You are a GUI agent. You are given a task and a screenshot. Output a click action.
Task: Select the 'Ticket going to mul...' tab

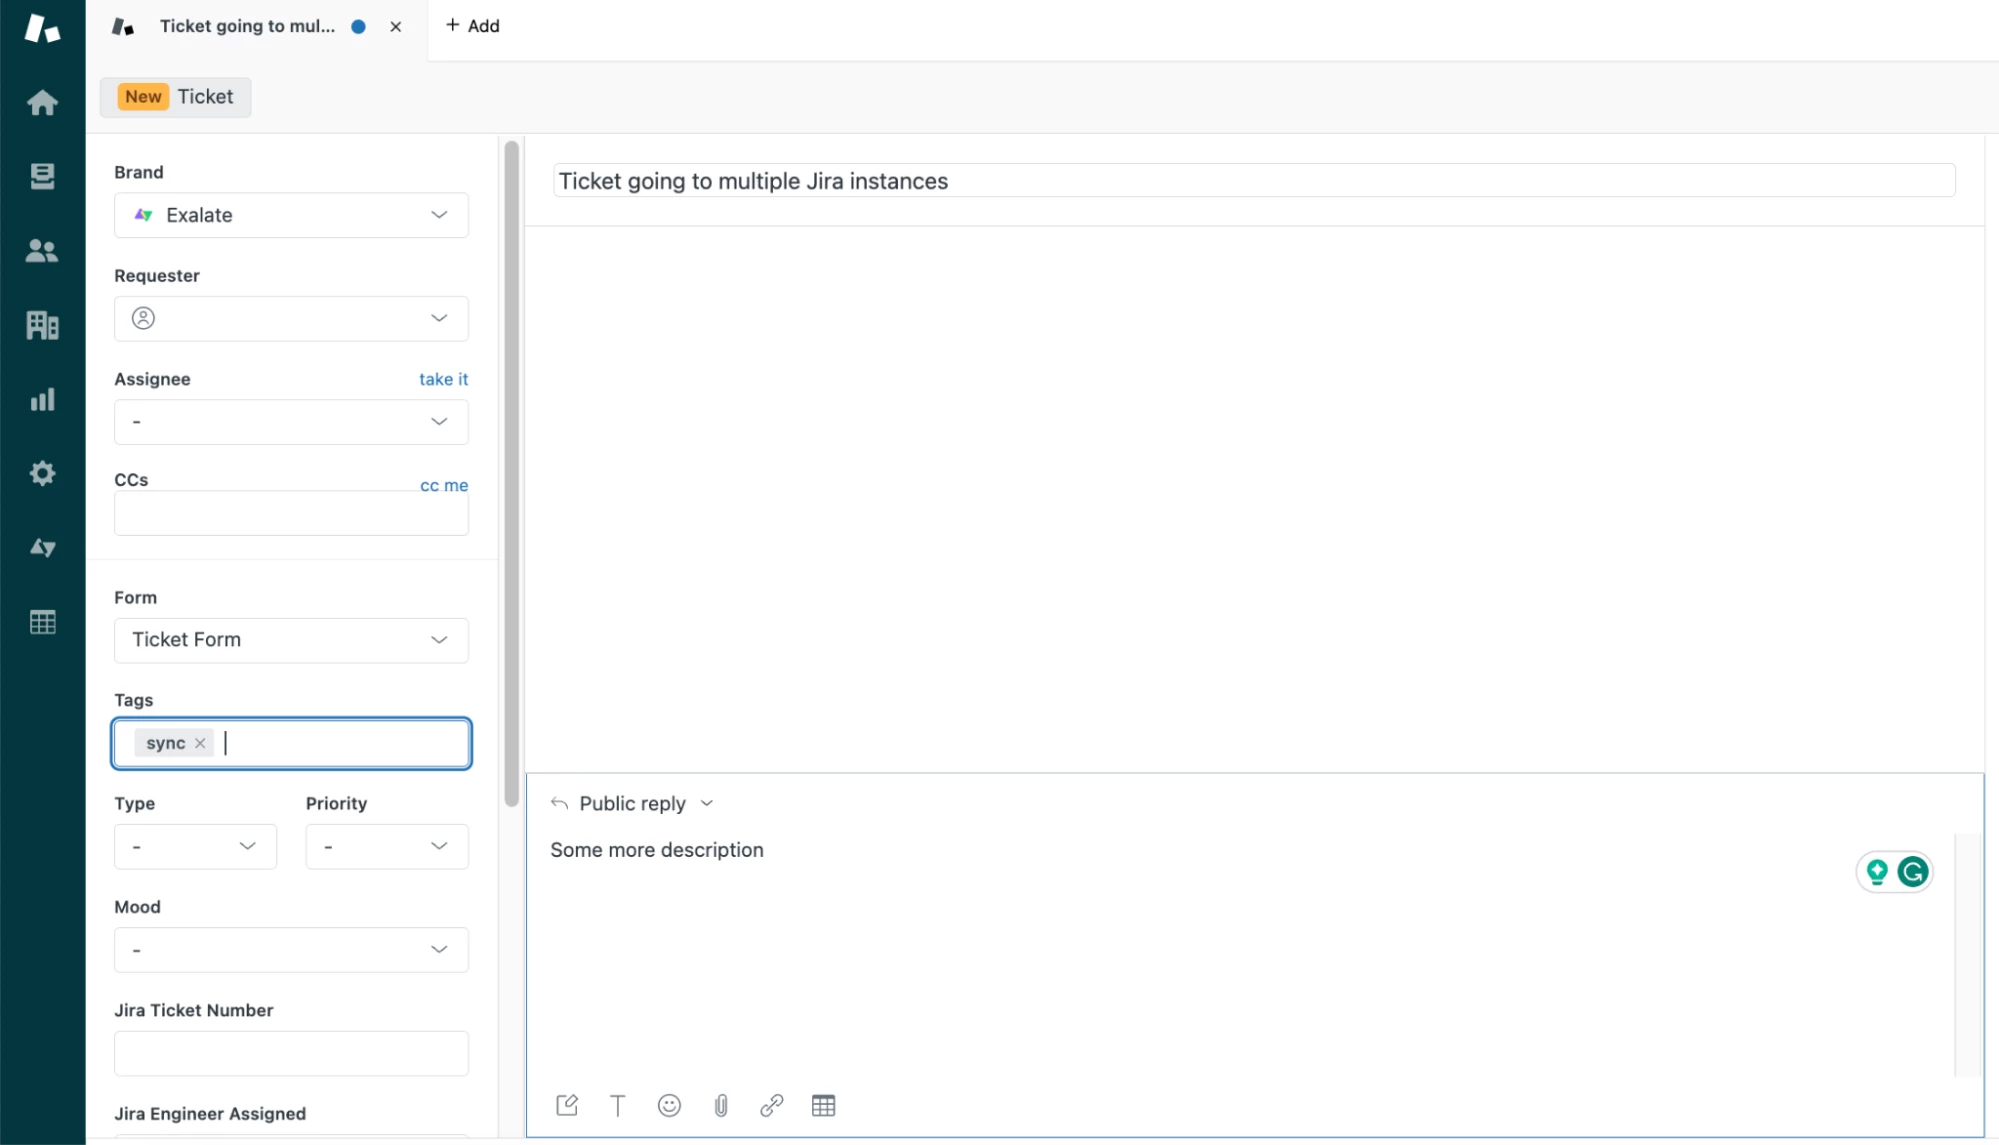coord(247,26)
